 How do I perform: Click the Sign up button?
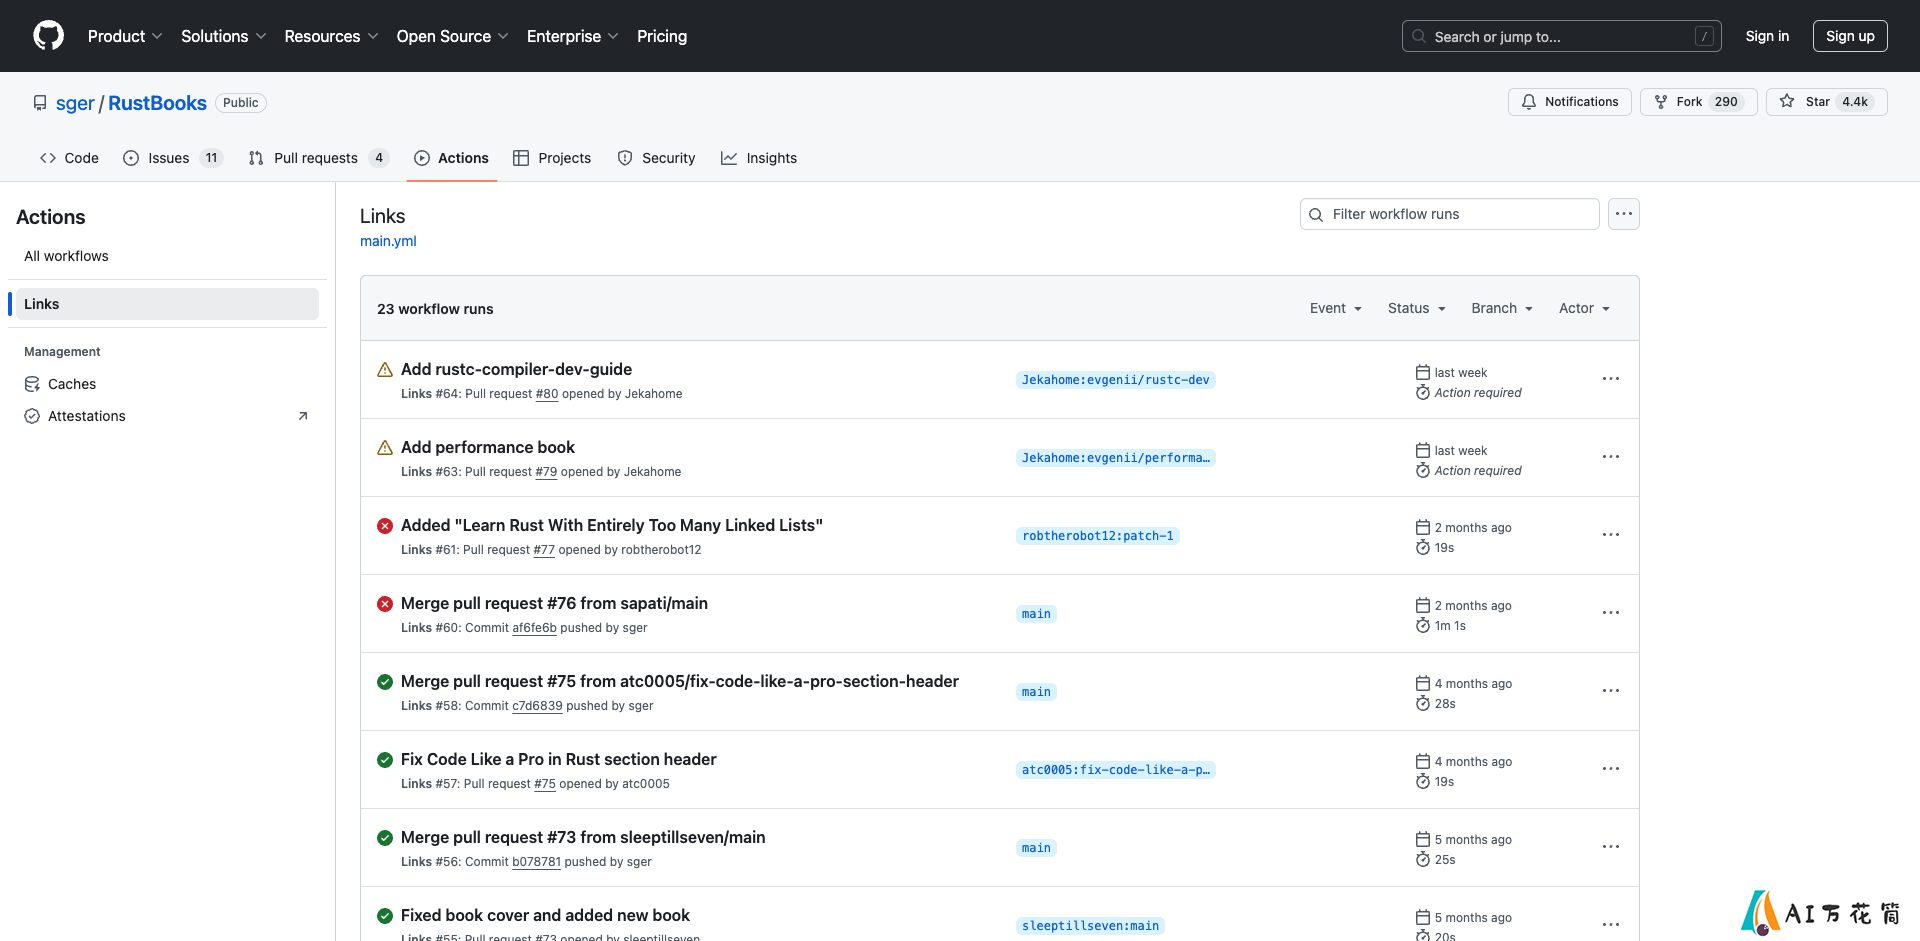[1850, 36]
